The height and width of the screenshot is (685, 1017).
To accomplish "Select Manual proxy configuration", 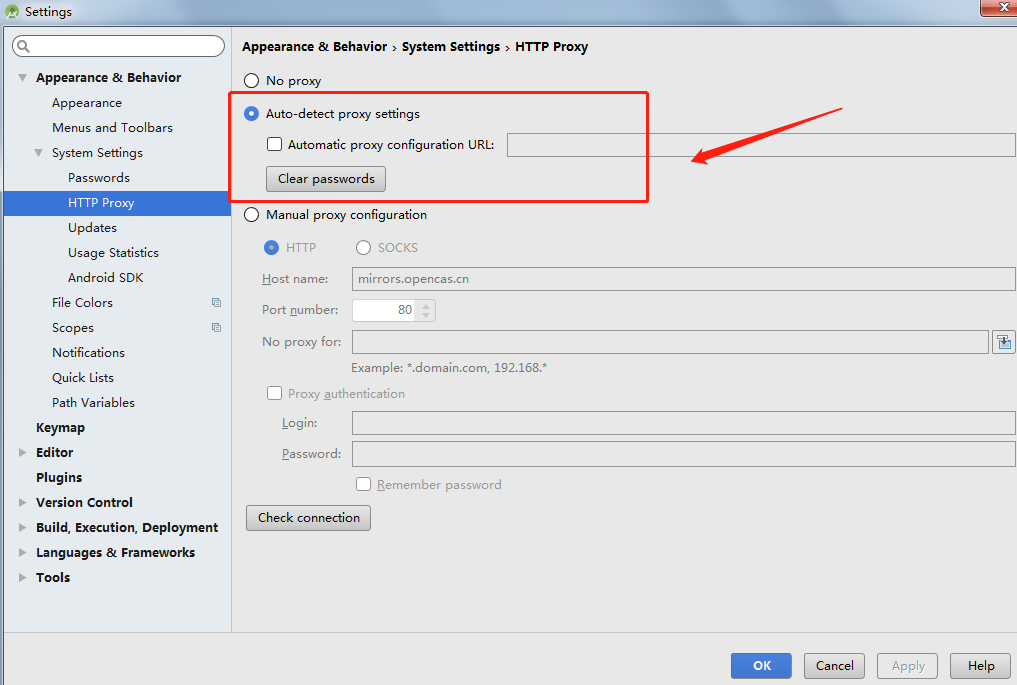I will (x=250, y=214).
